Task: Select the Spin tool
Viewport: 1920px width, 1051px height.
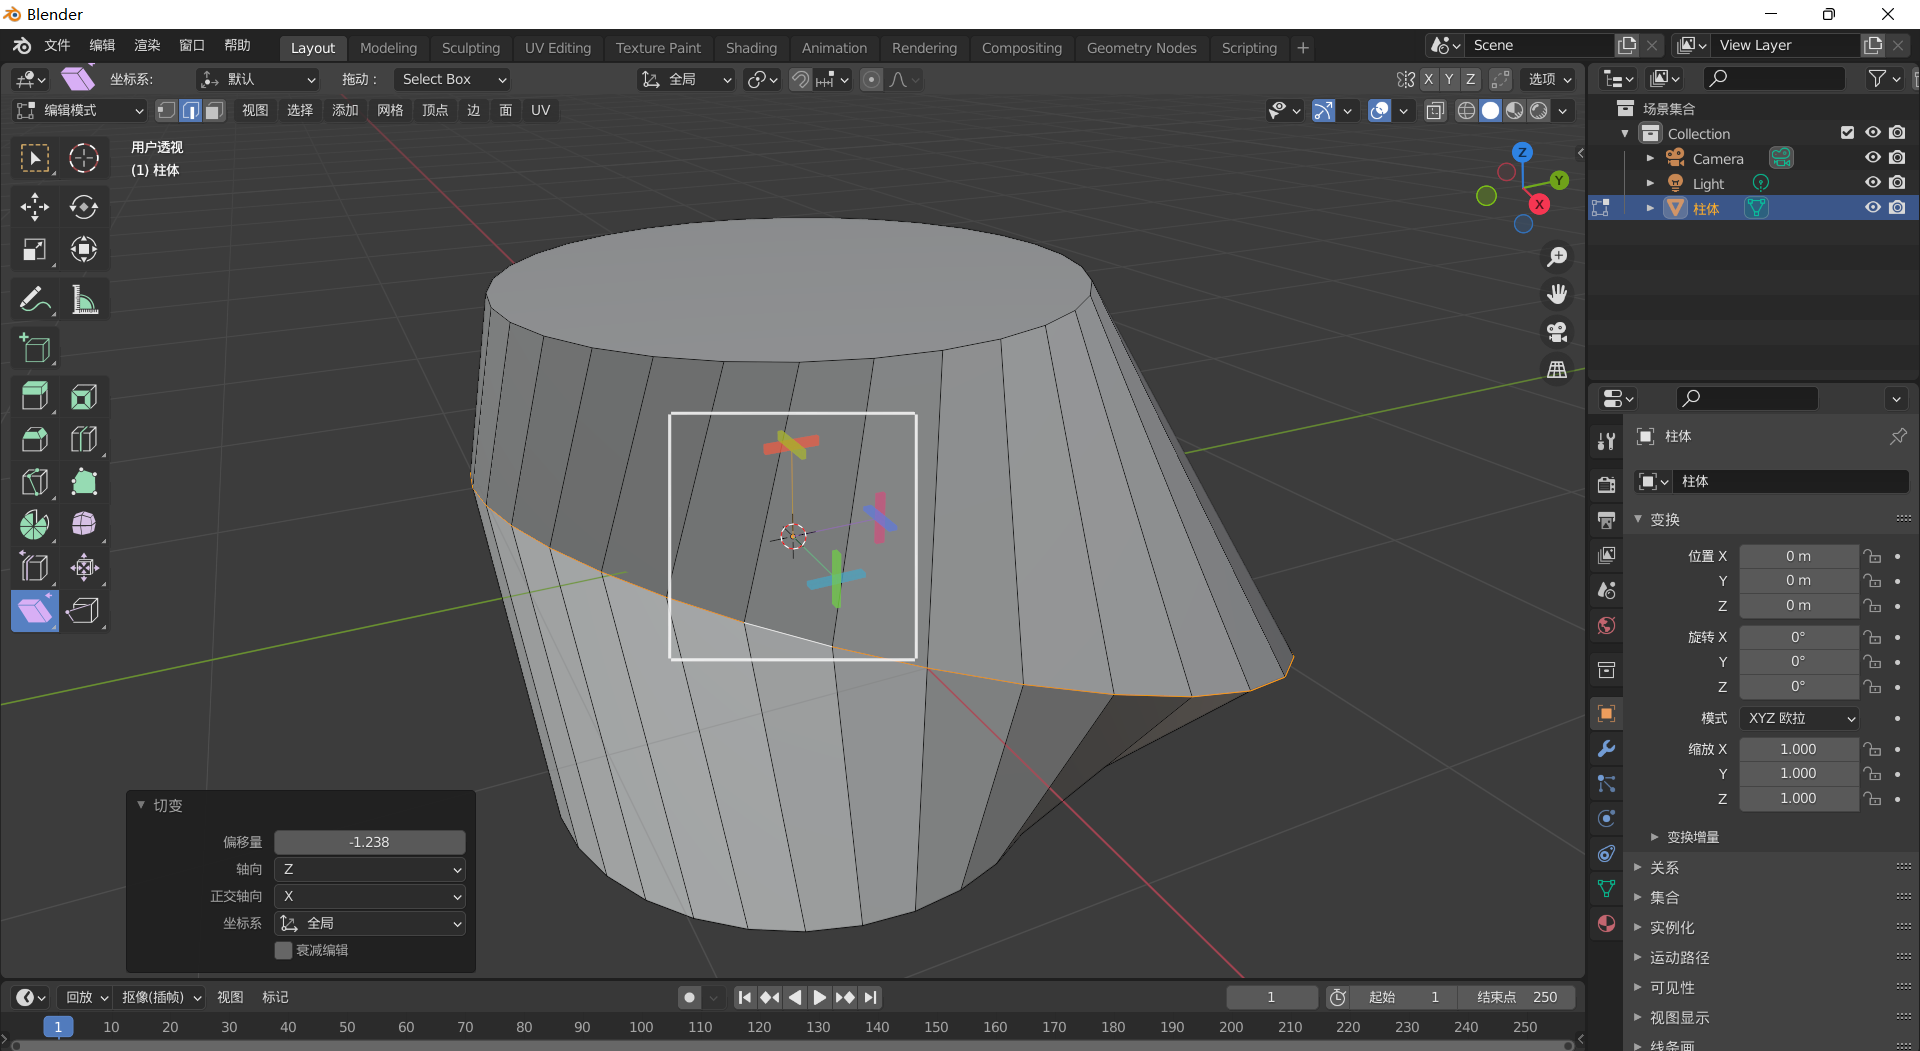Action: pos(35,524)
